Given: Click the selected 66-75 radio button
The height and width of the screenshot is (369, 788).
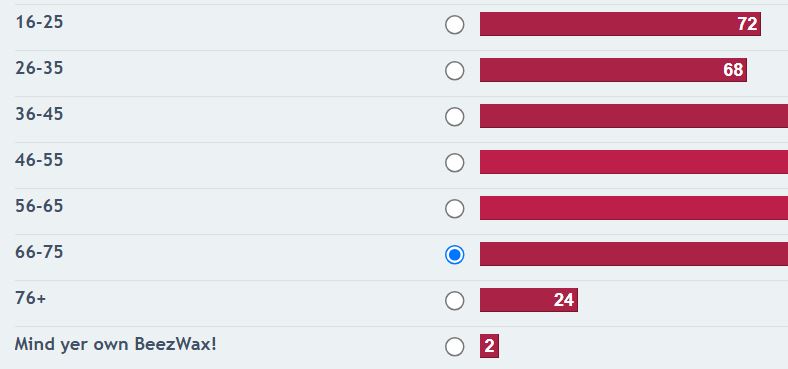Looking at the screenshot, I should pos(454,254).
